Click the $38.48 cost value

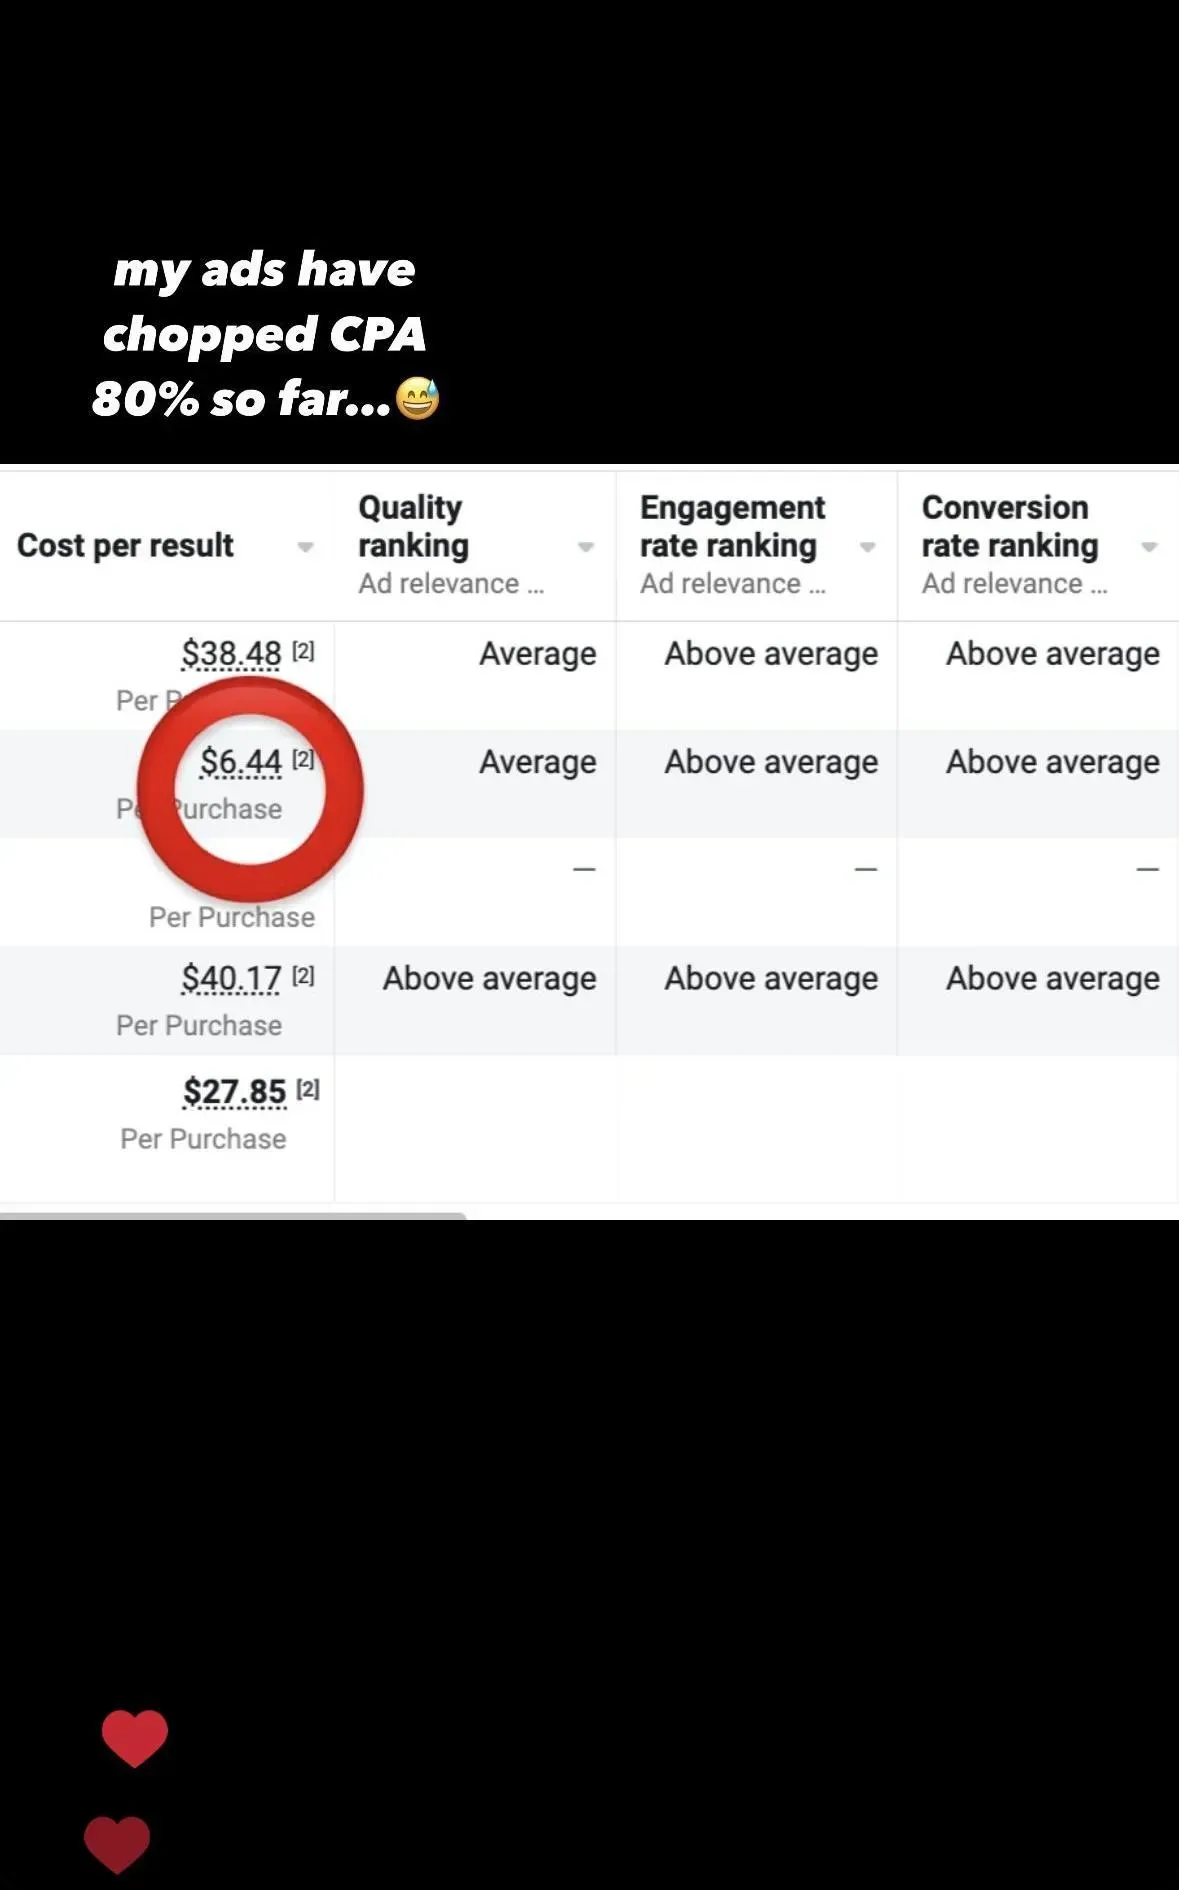[231, 654]
